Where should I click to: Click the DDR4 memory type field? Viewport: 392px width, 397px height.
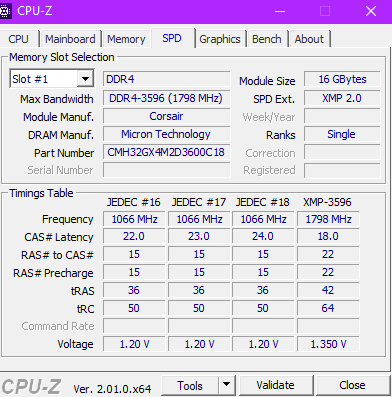point(166,79)
